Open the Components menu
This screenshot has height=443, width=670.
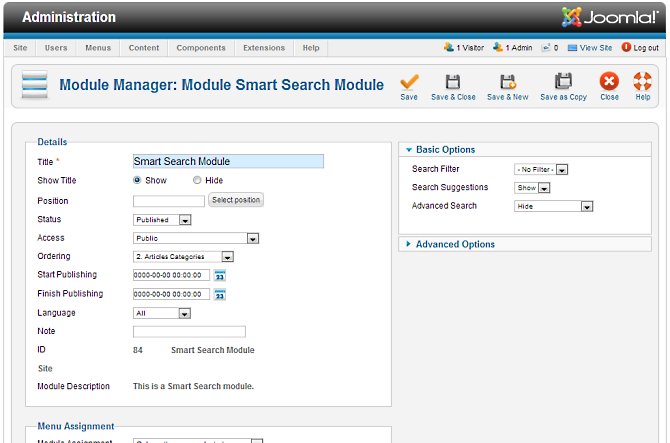coord(201,48)
